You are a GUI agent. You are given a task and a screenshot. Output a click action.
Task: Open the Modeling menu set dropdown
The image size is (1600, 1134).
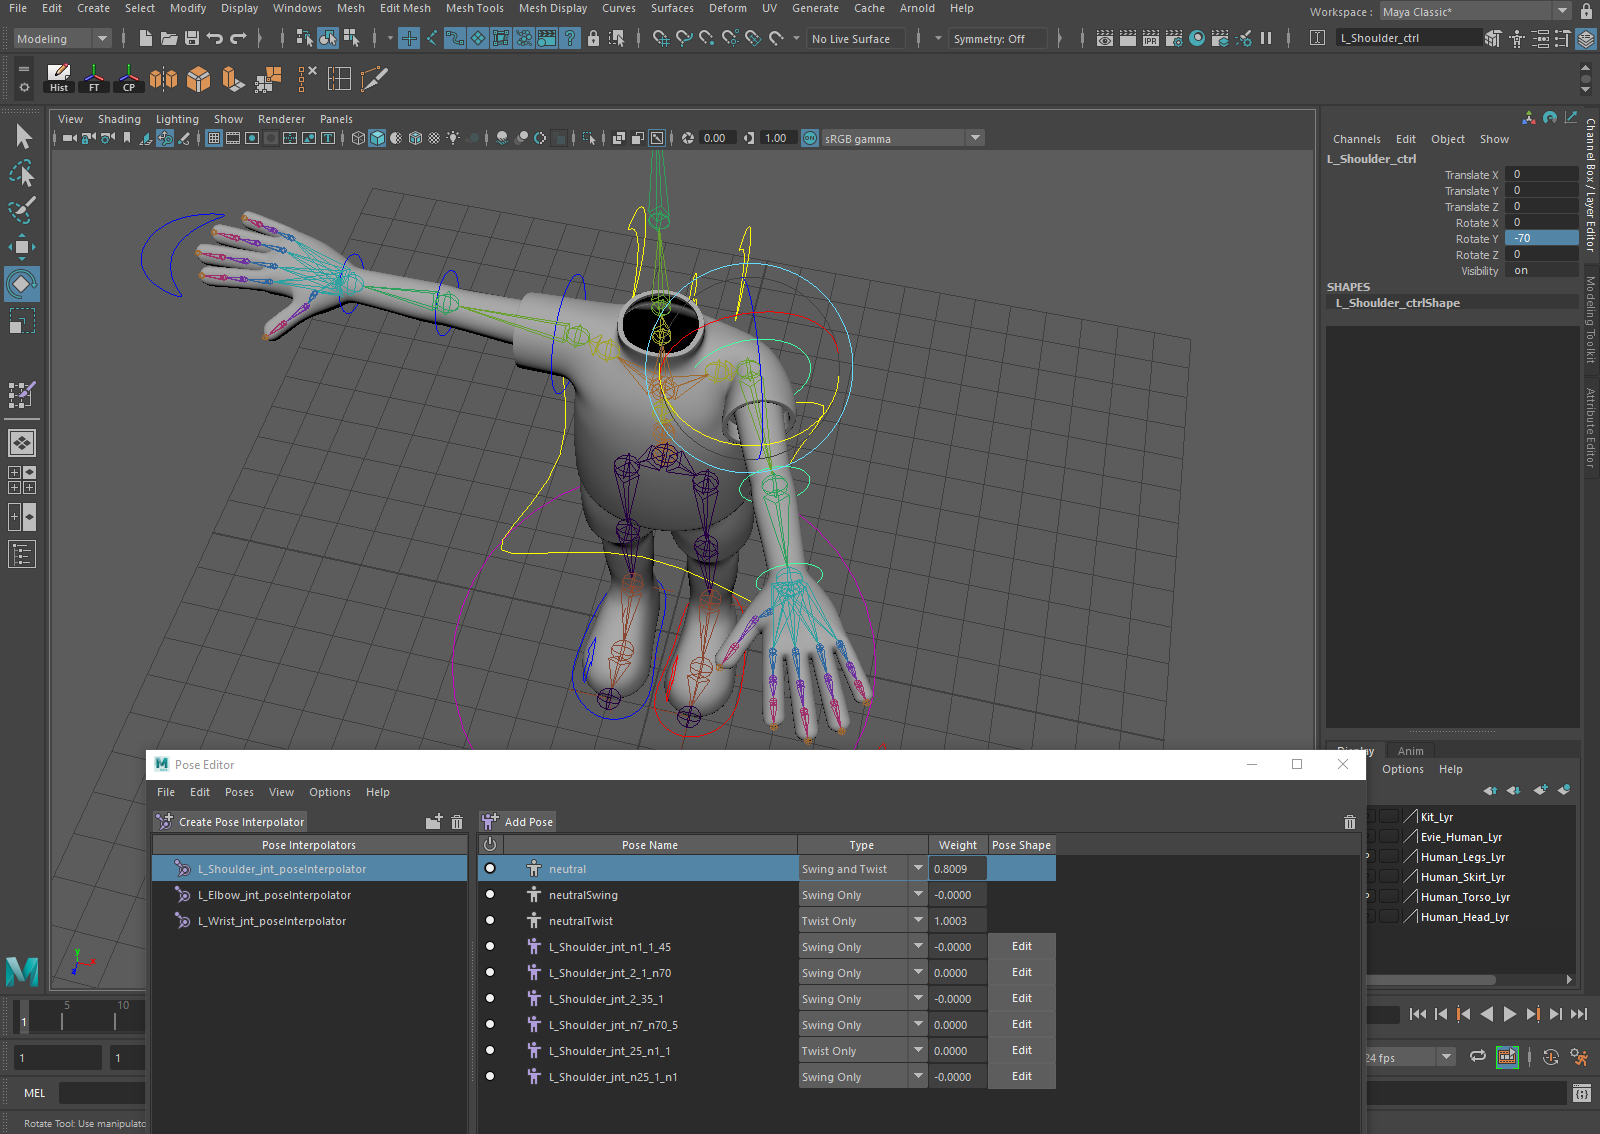click(101, 38)
